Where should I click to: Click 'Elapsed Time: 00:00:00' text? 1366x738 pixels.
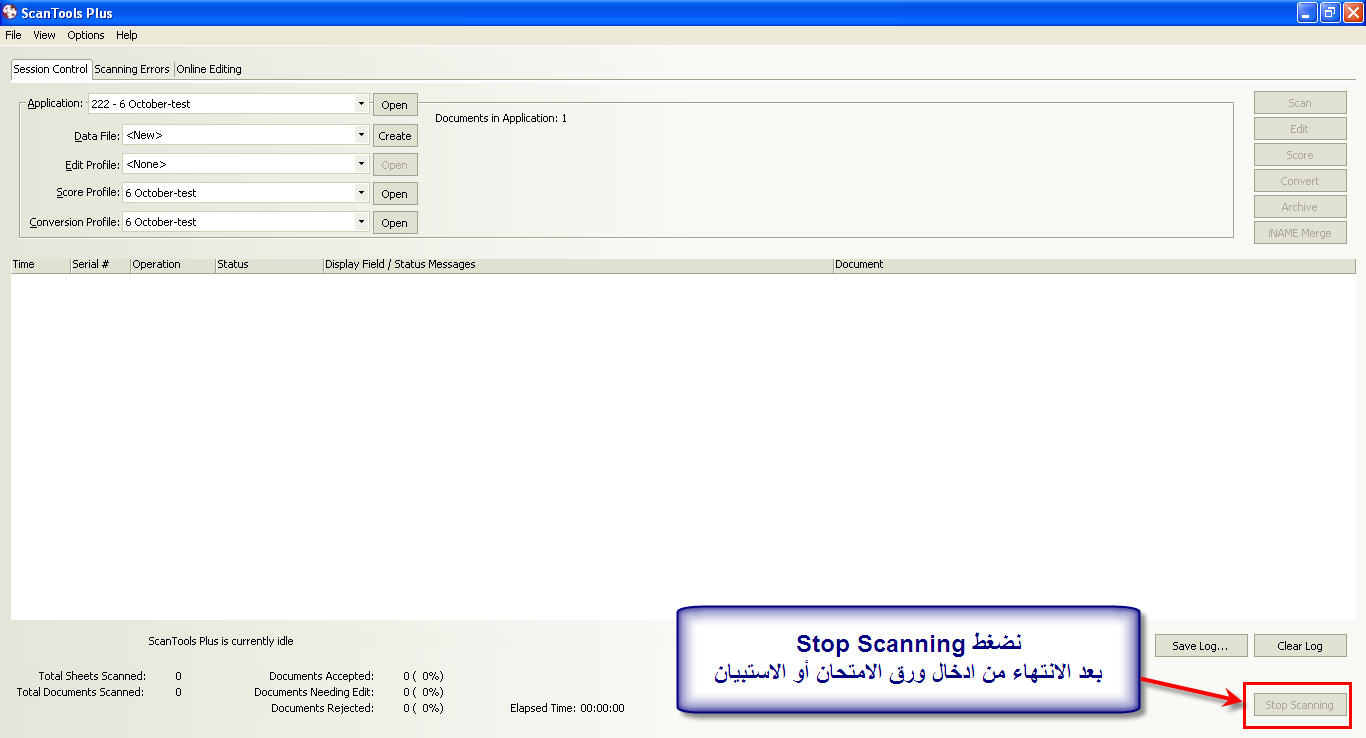point(567,708)
